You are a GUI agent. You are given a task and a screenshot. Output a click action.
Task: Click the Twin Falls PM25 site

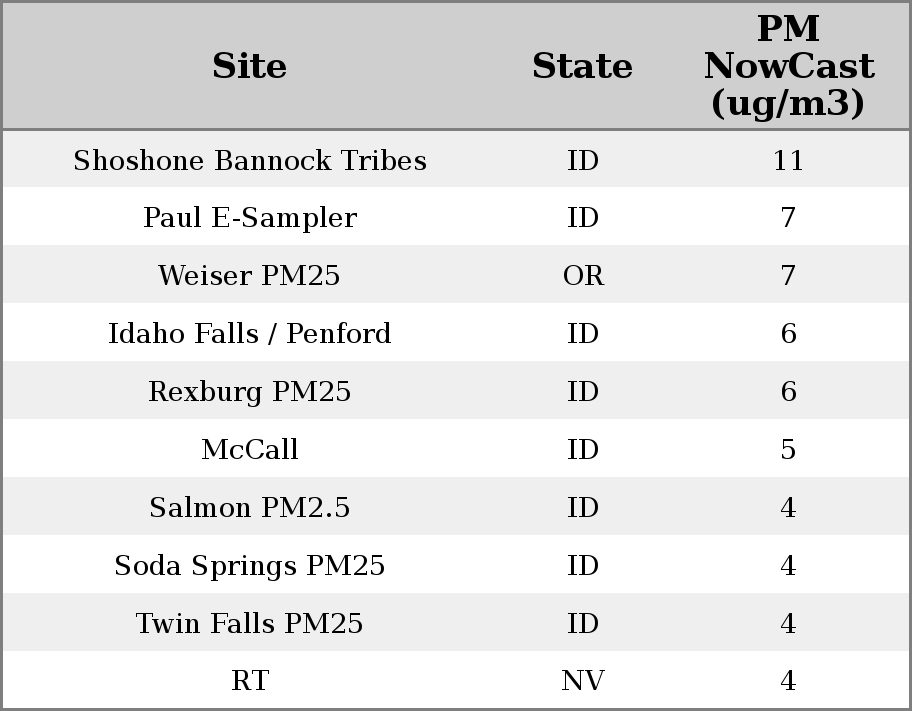pyautogui.click(x=249, y=624)
